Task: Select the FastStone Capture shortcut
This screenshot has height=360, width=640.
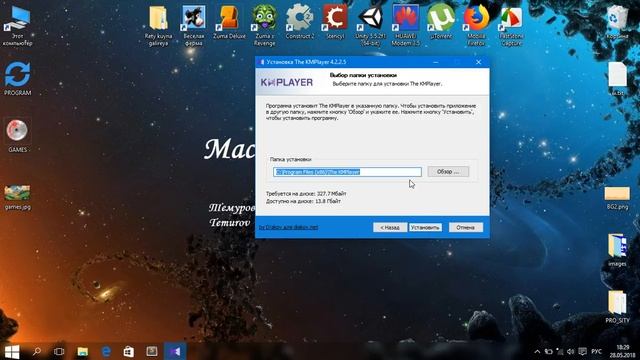Action: coord(511,25)
